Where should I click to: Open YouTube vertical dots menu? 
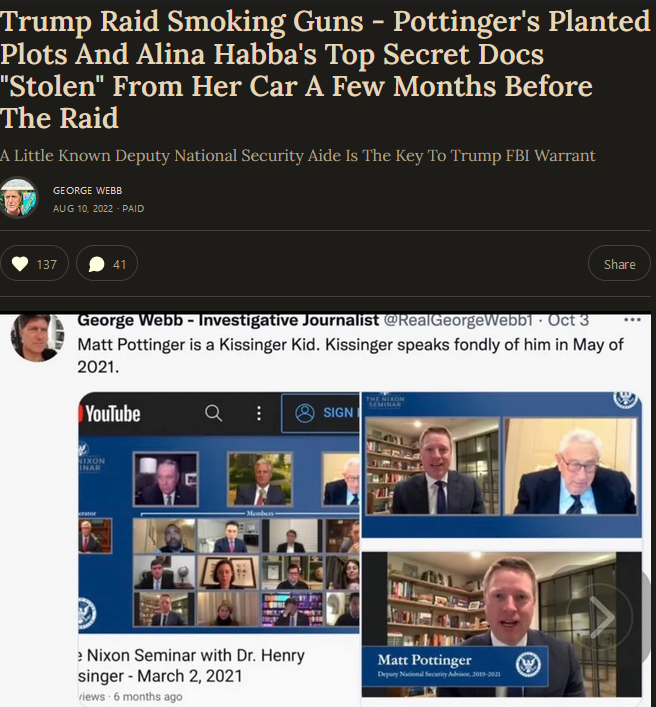259,413
